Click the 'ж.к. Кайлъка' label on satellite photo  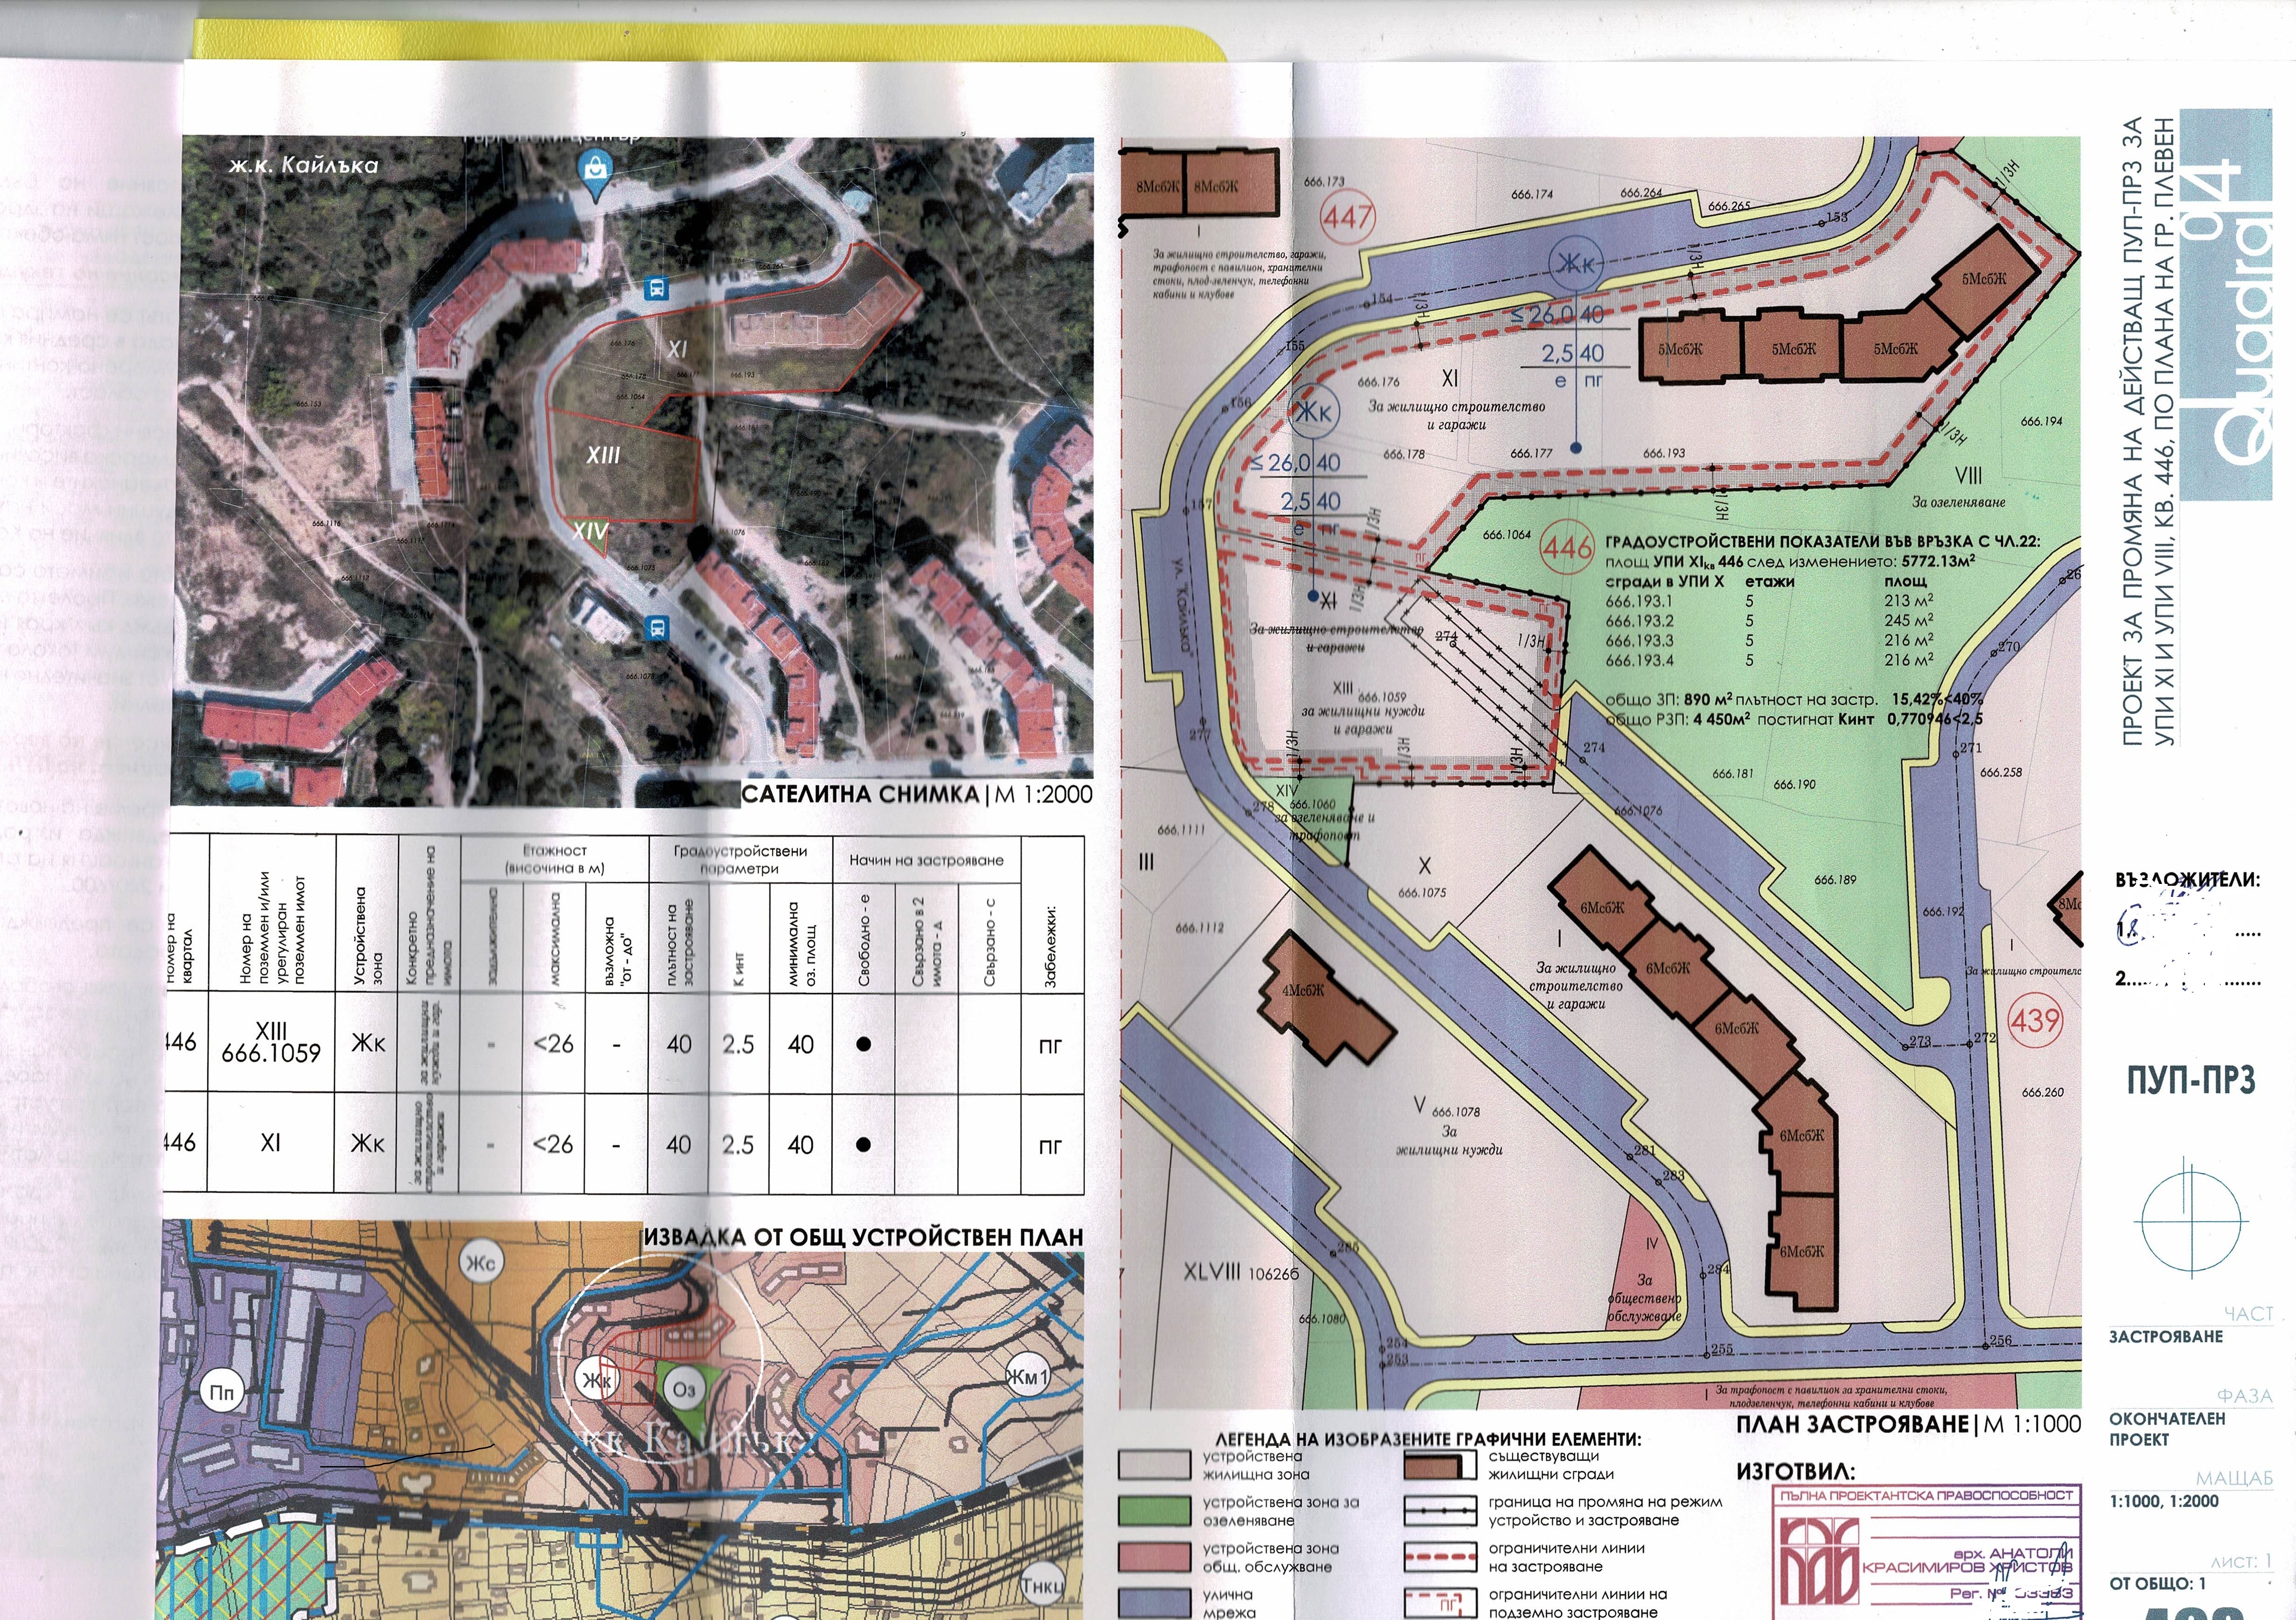(x=303, y=165)
